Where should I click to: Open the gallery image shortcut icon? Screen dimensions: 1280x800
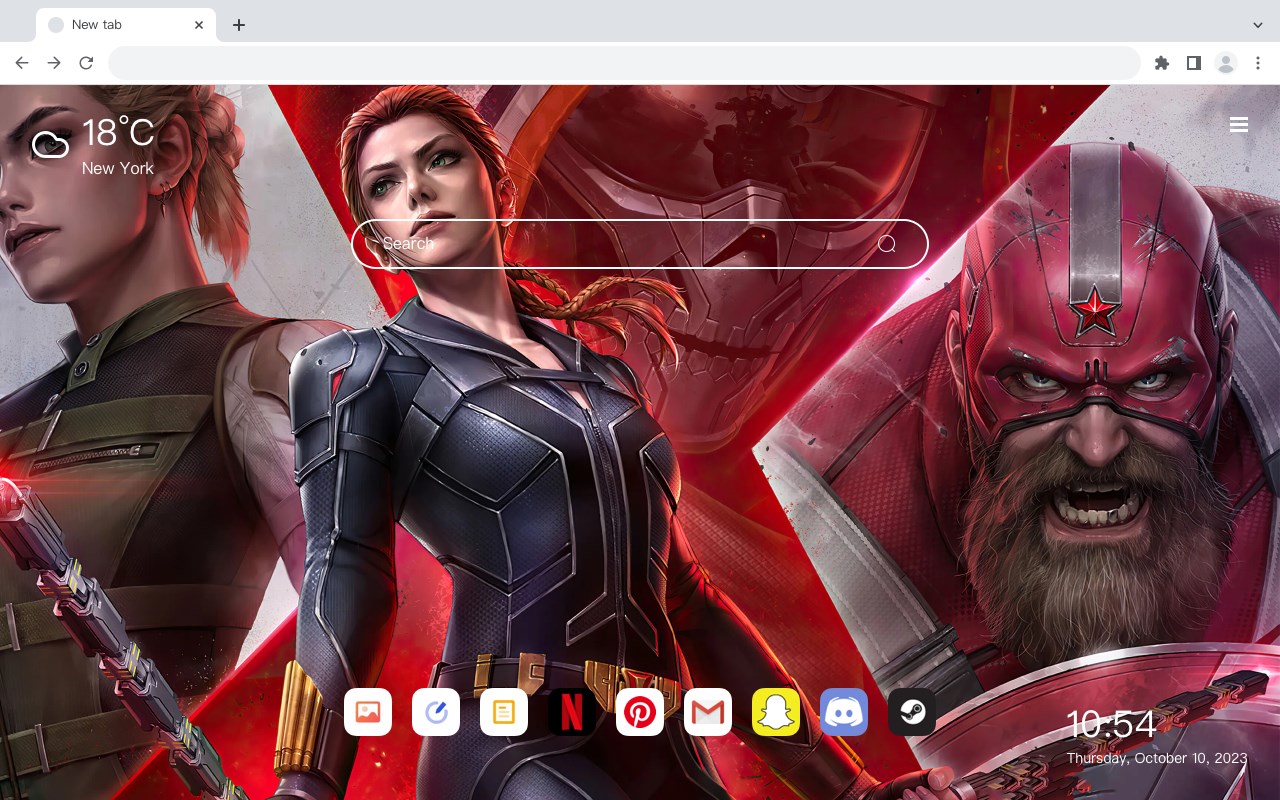click(x=368, y=712)
